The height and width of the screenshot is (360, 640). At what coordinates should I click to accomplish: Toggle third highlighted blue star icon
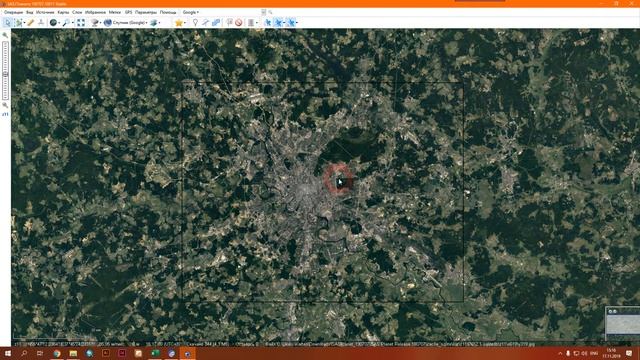pyautogui.click(x=291, y=22)
